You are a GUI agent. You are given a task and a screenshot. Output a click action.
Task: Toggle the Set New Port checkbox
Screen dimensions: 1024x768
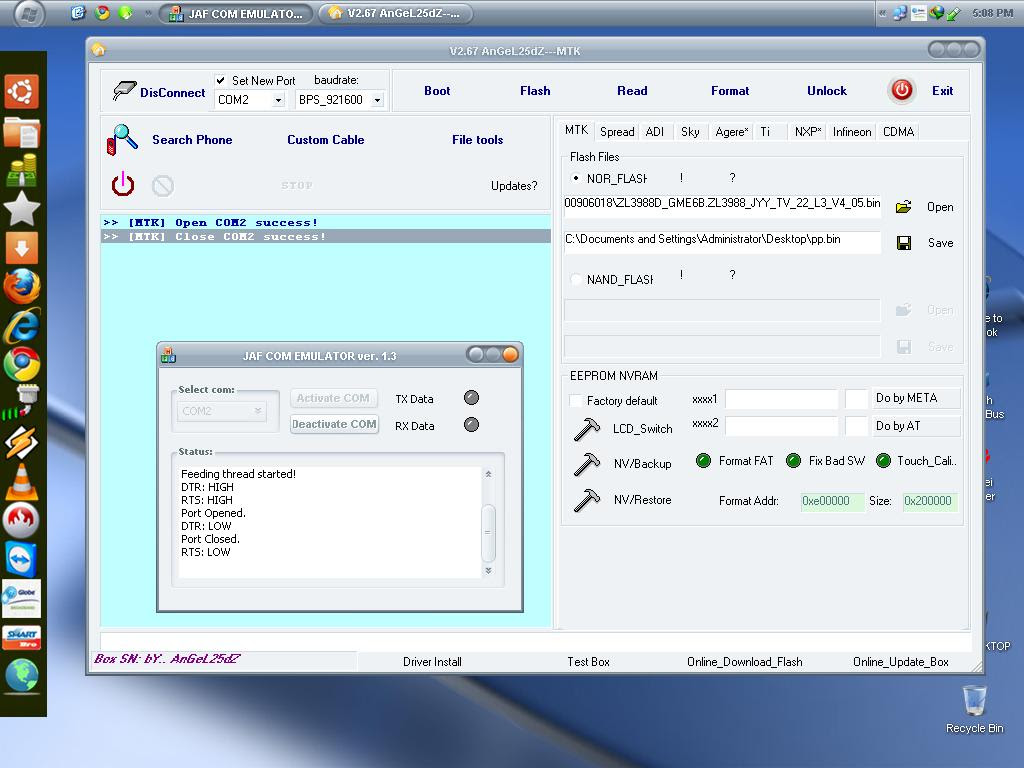tap(221, 80)
